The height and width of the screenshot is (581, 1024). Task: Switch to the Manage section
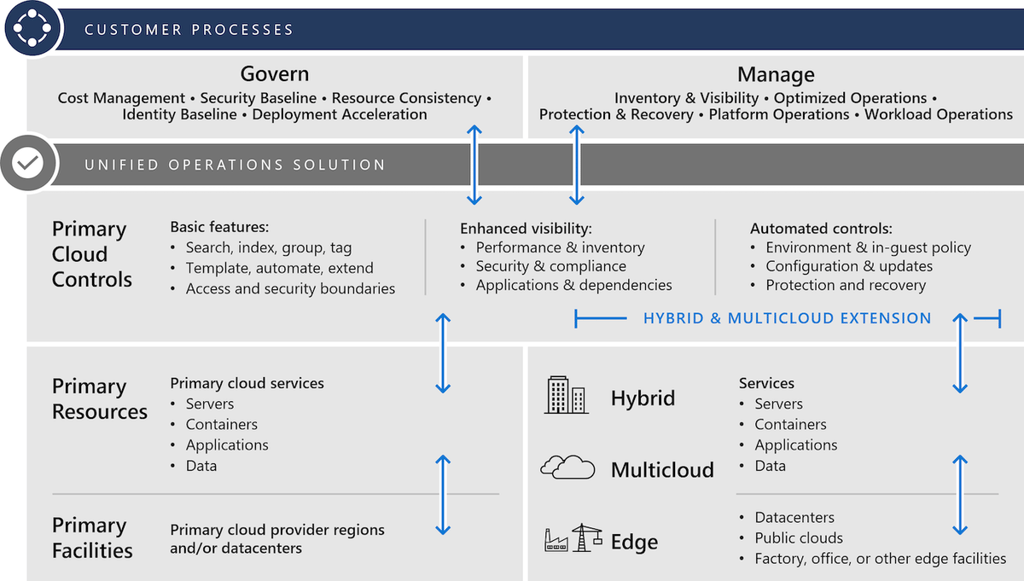[776, 74]
